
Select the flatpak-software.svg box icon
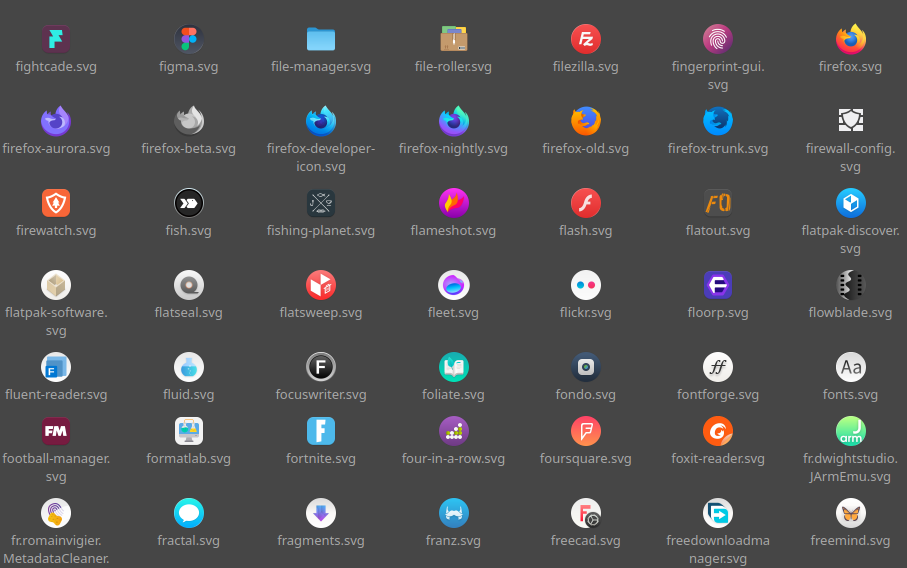tap(56, 285)
